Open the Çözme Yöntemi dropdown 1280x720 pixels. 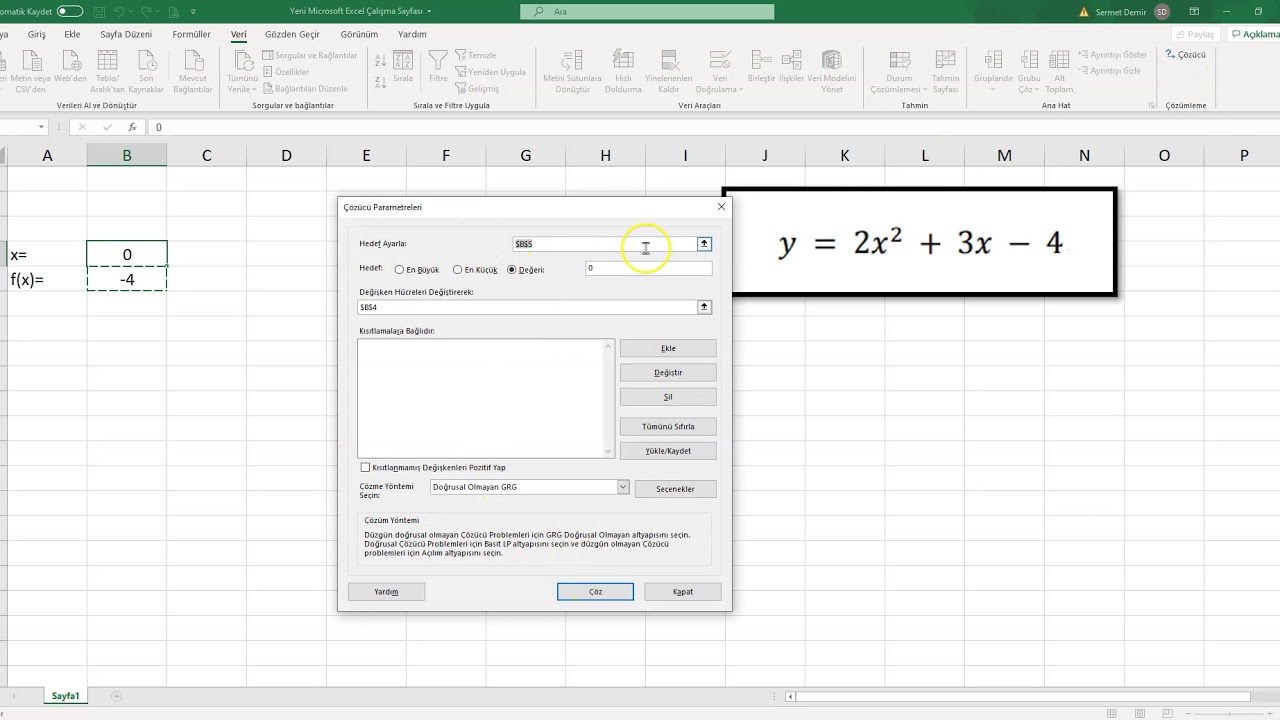pos(623,488)
